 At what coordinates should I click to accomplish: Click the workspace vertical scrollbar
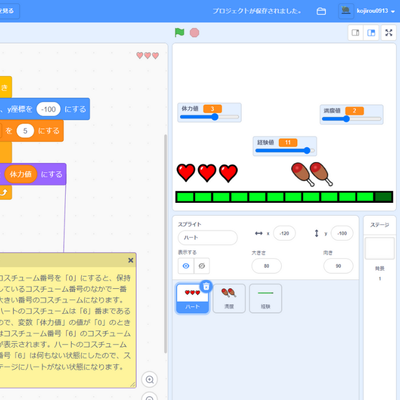tap(165, 243)
